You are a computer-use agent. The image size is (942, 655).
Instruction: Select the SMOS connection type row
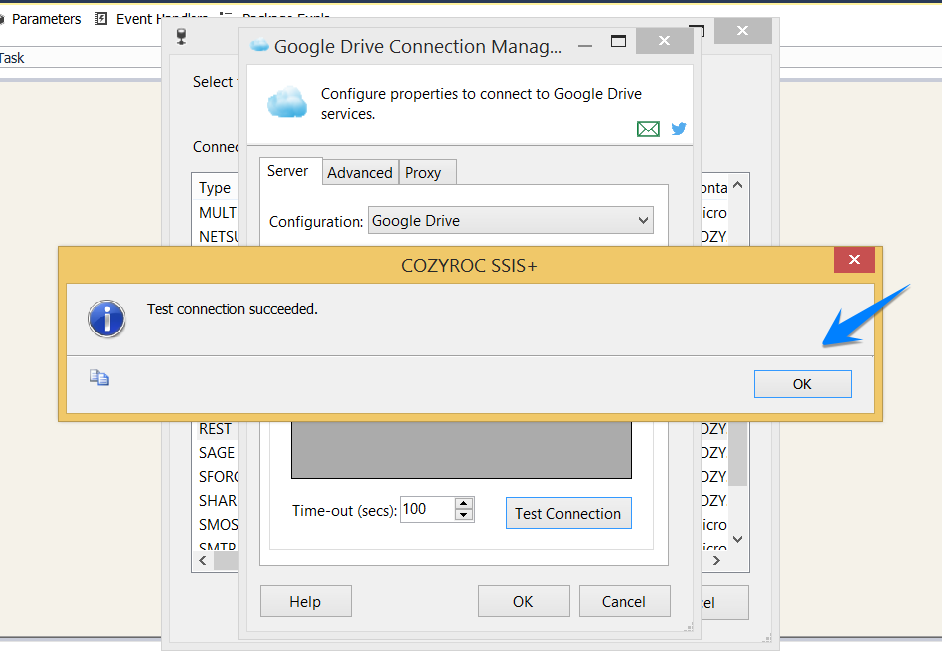(217, 525)
